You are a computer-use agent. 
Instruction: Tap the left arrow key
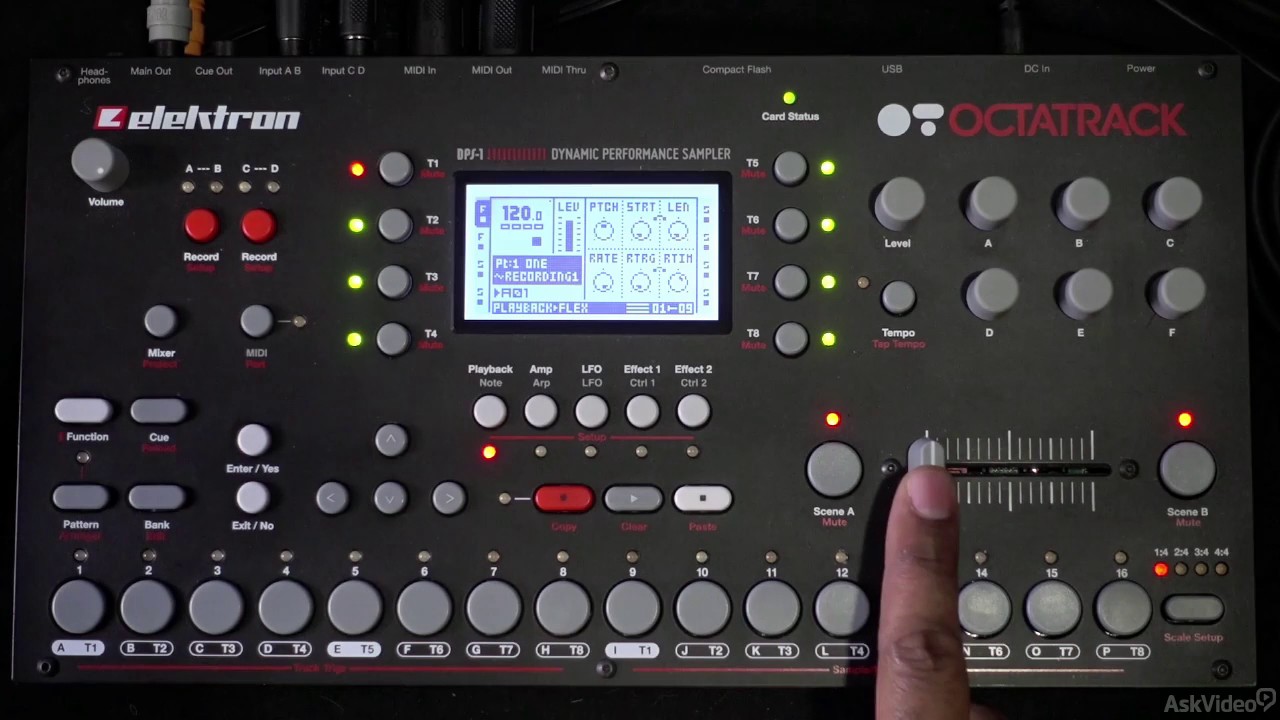point(332,498)
